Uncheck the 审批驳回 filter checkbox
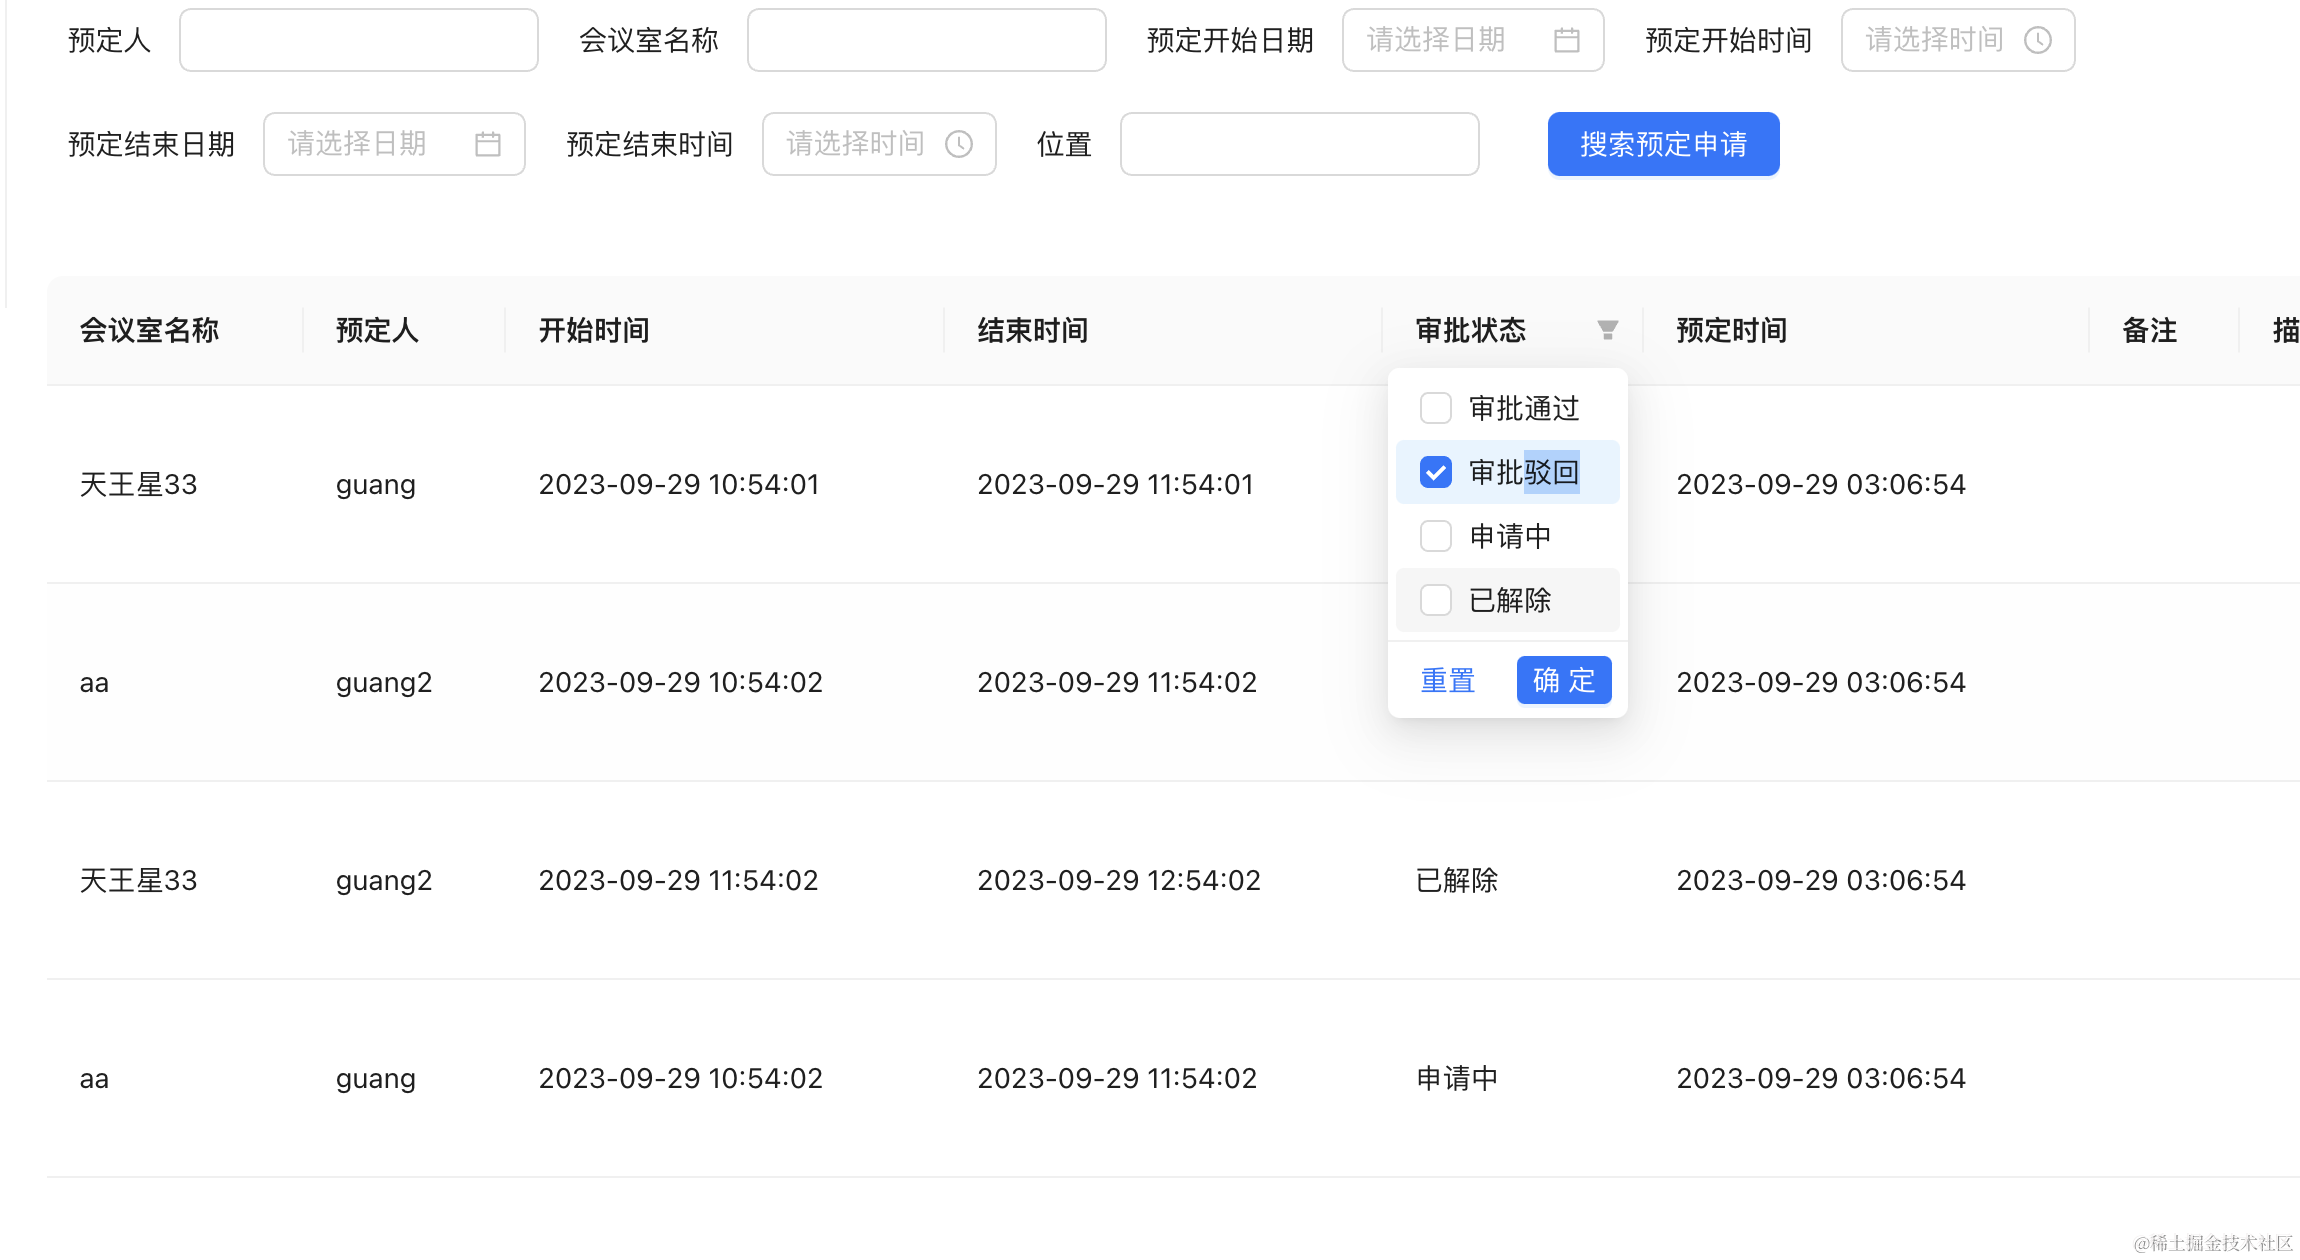The height and width of the screenshot is (1260, 2300). 1435,472
